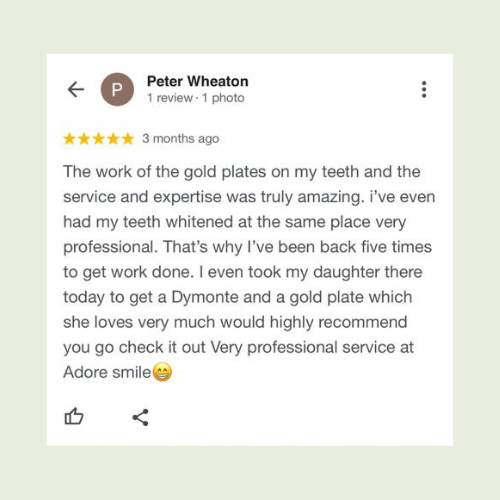The image size is (500, 500).
Task: Select the opening line about gold plates
Action: (242, 172)
